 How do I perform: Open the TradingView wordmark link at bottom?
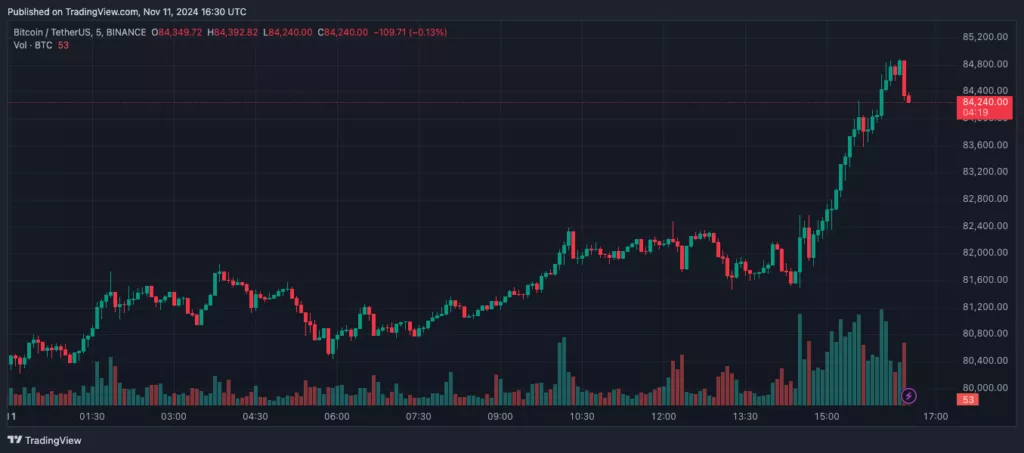54,440
